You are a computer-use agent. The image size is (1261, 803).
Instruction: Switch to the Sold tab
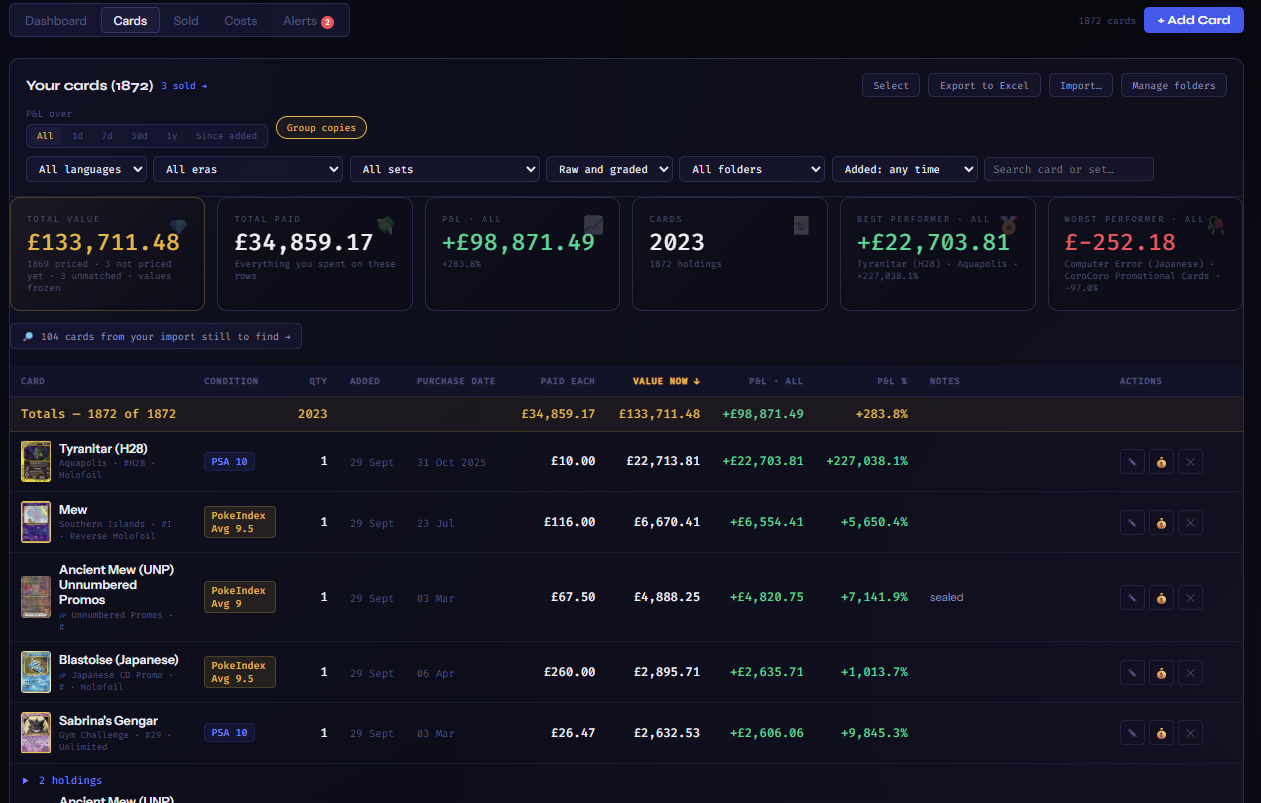(x=186, y=20)
